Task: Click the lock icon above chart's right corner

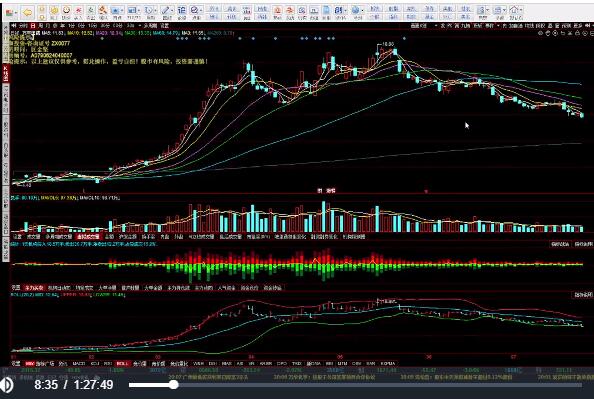Action: tap(578, 33)
